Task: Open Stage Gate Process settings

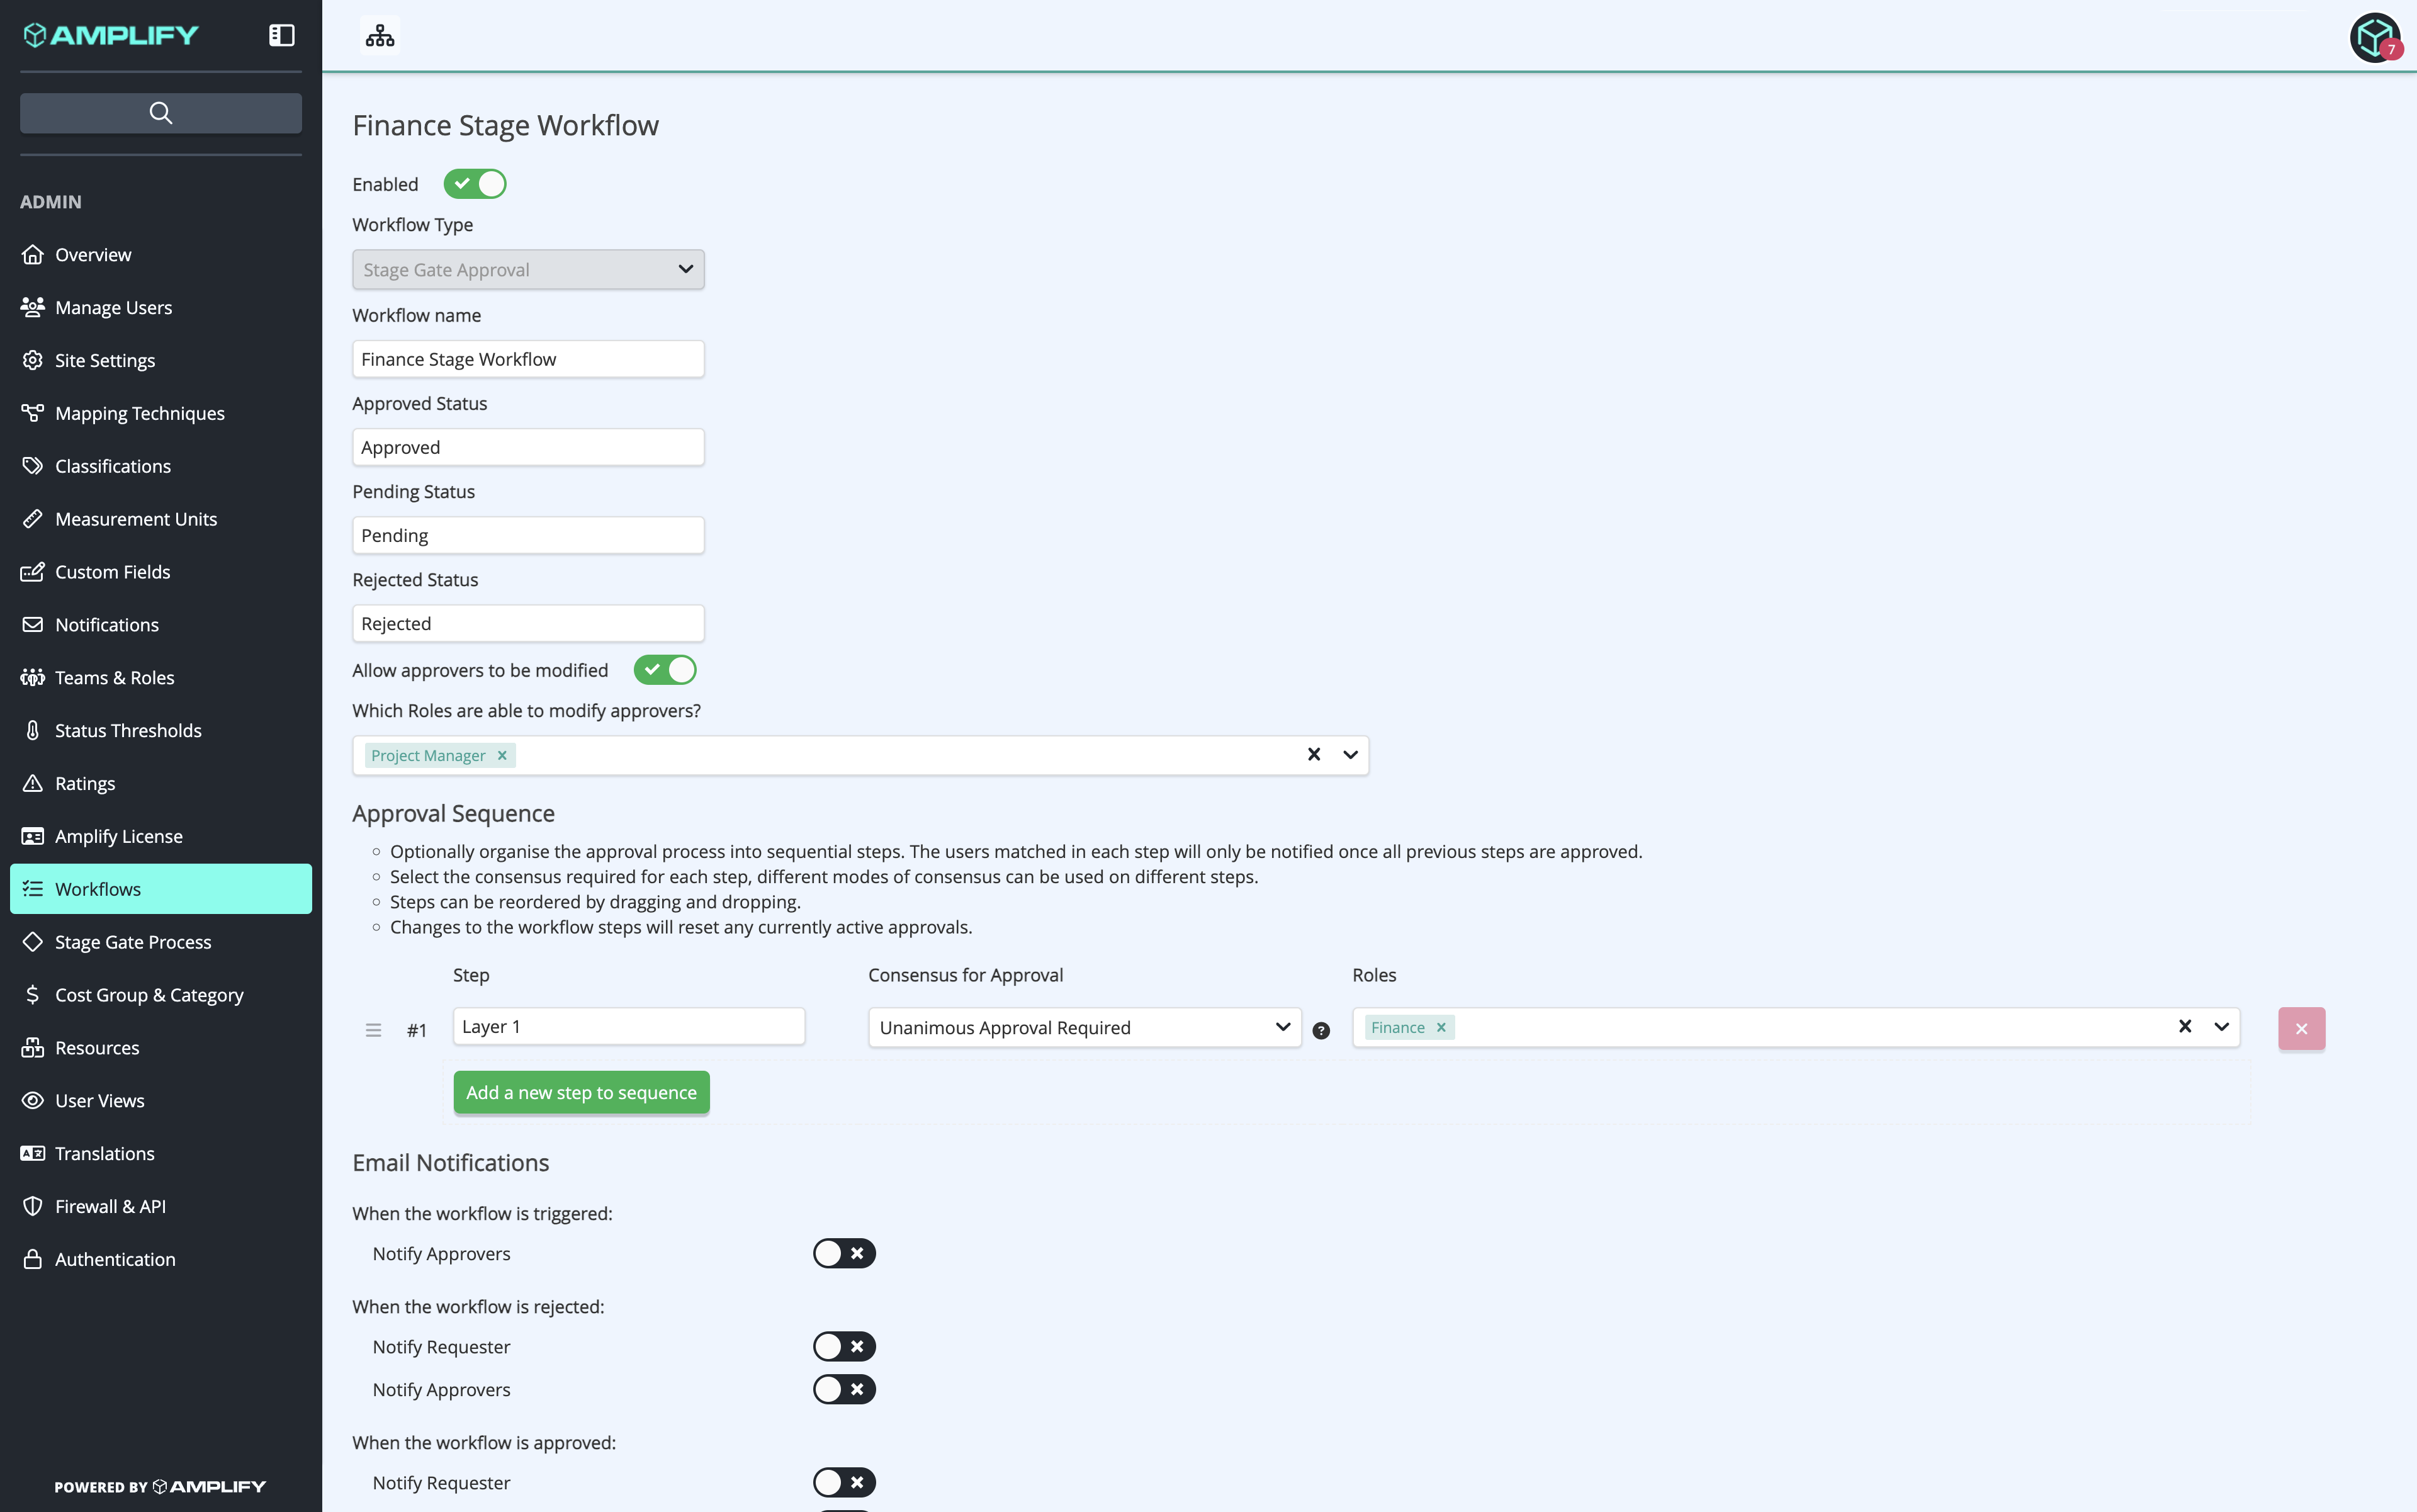Action: click(161, 942)
